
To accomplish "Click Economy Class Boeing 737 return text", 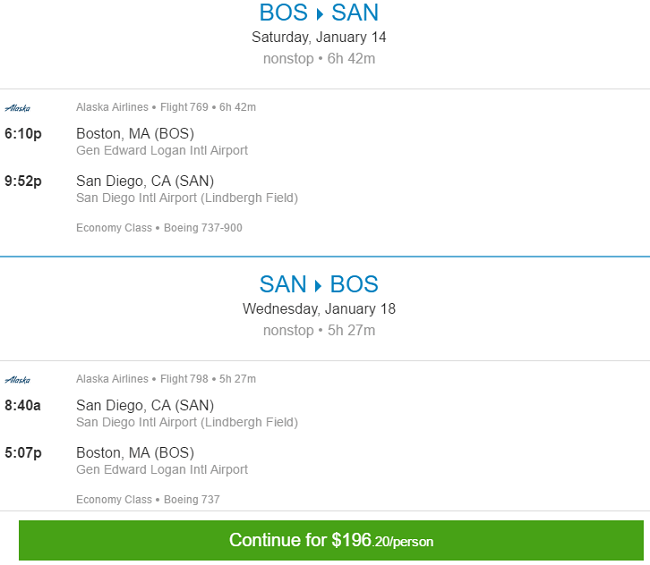I will 148,500.
